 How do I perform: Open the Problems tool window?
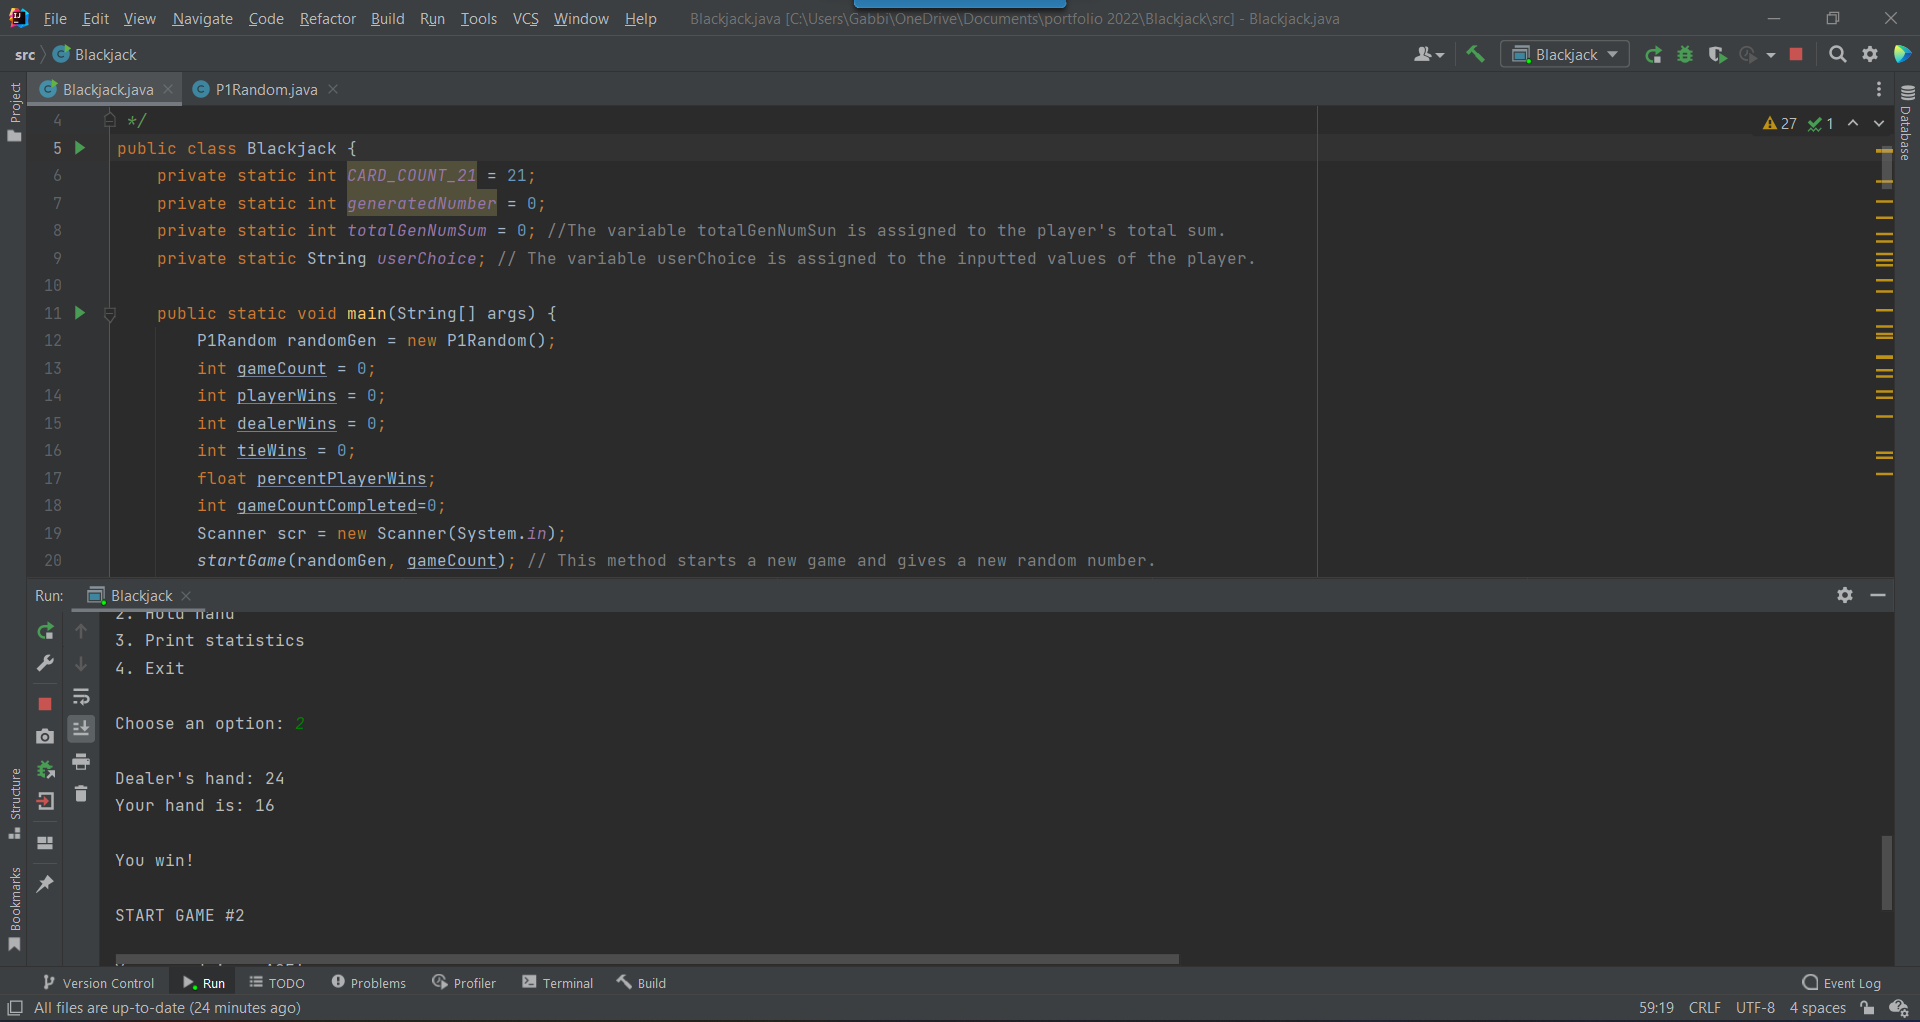pos(368,983)
